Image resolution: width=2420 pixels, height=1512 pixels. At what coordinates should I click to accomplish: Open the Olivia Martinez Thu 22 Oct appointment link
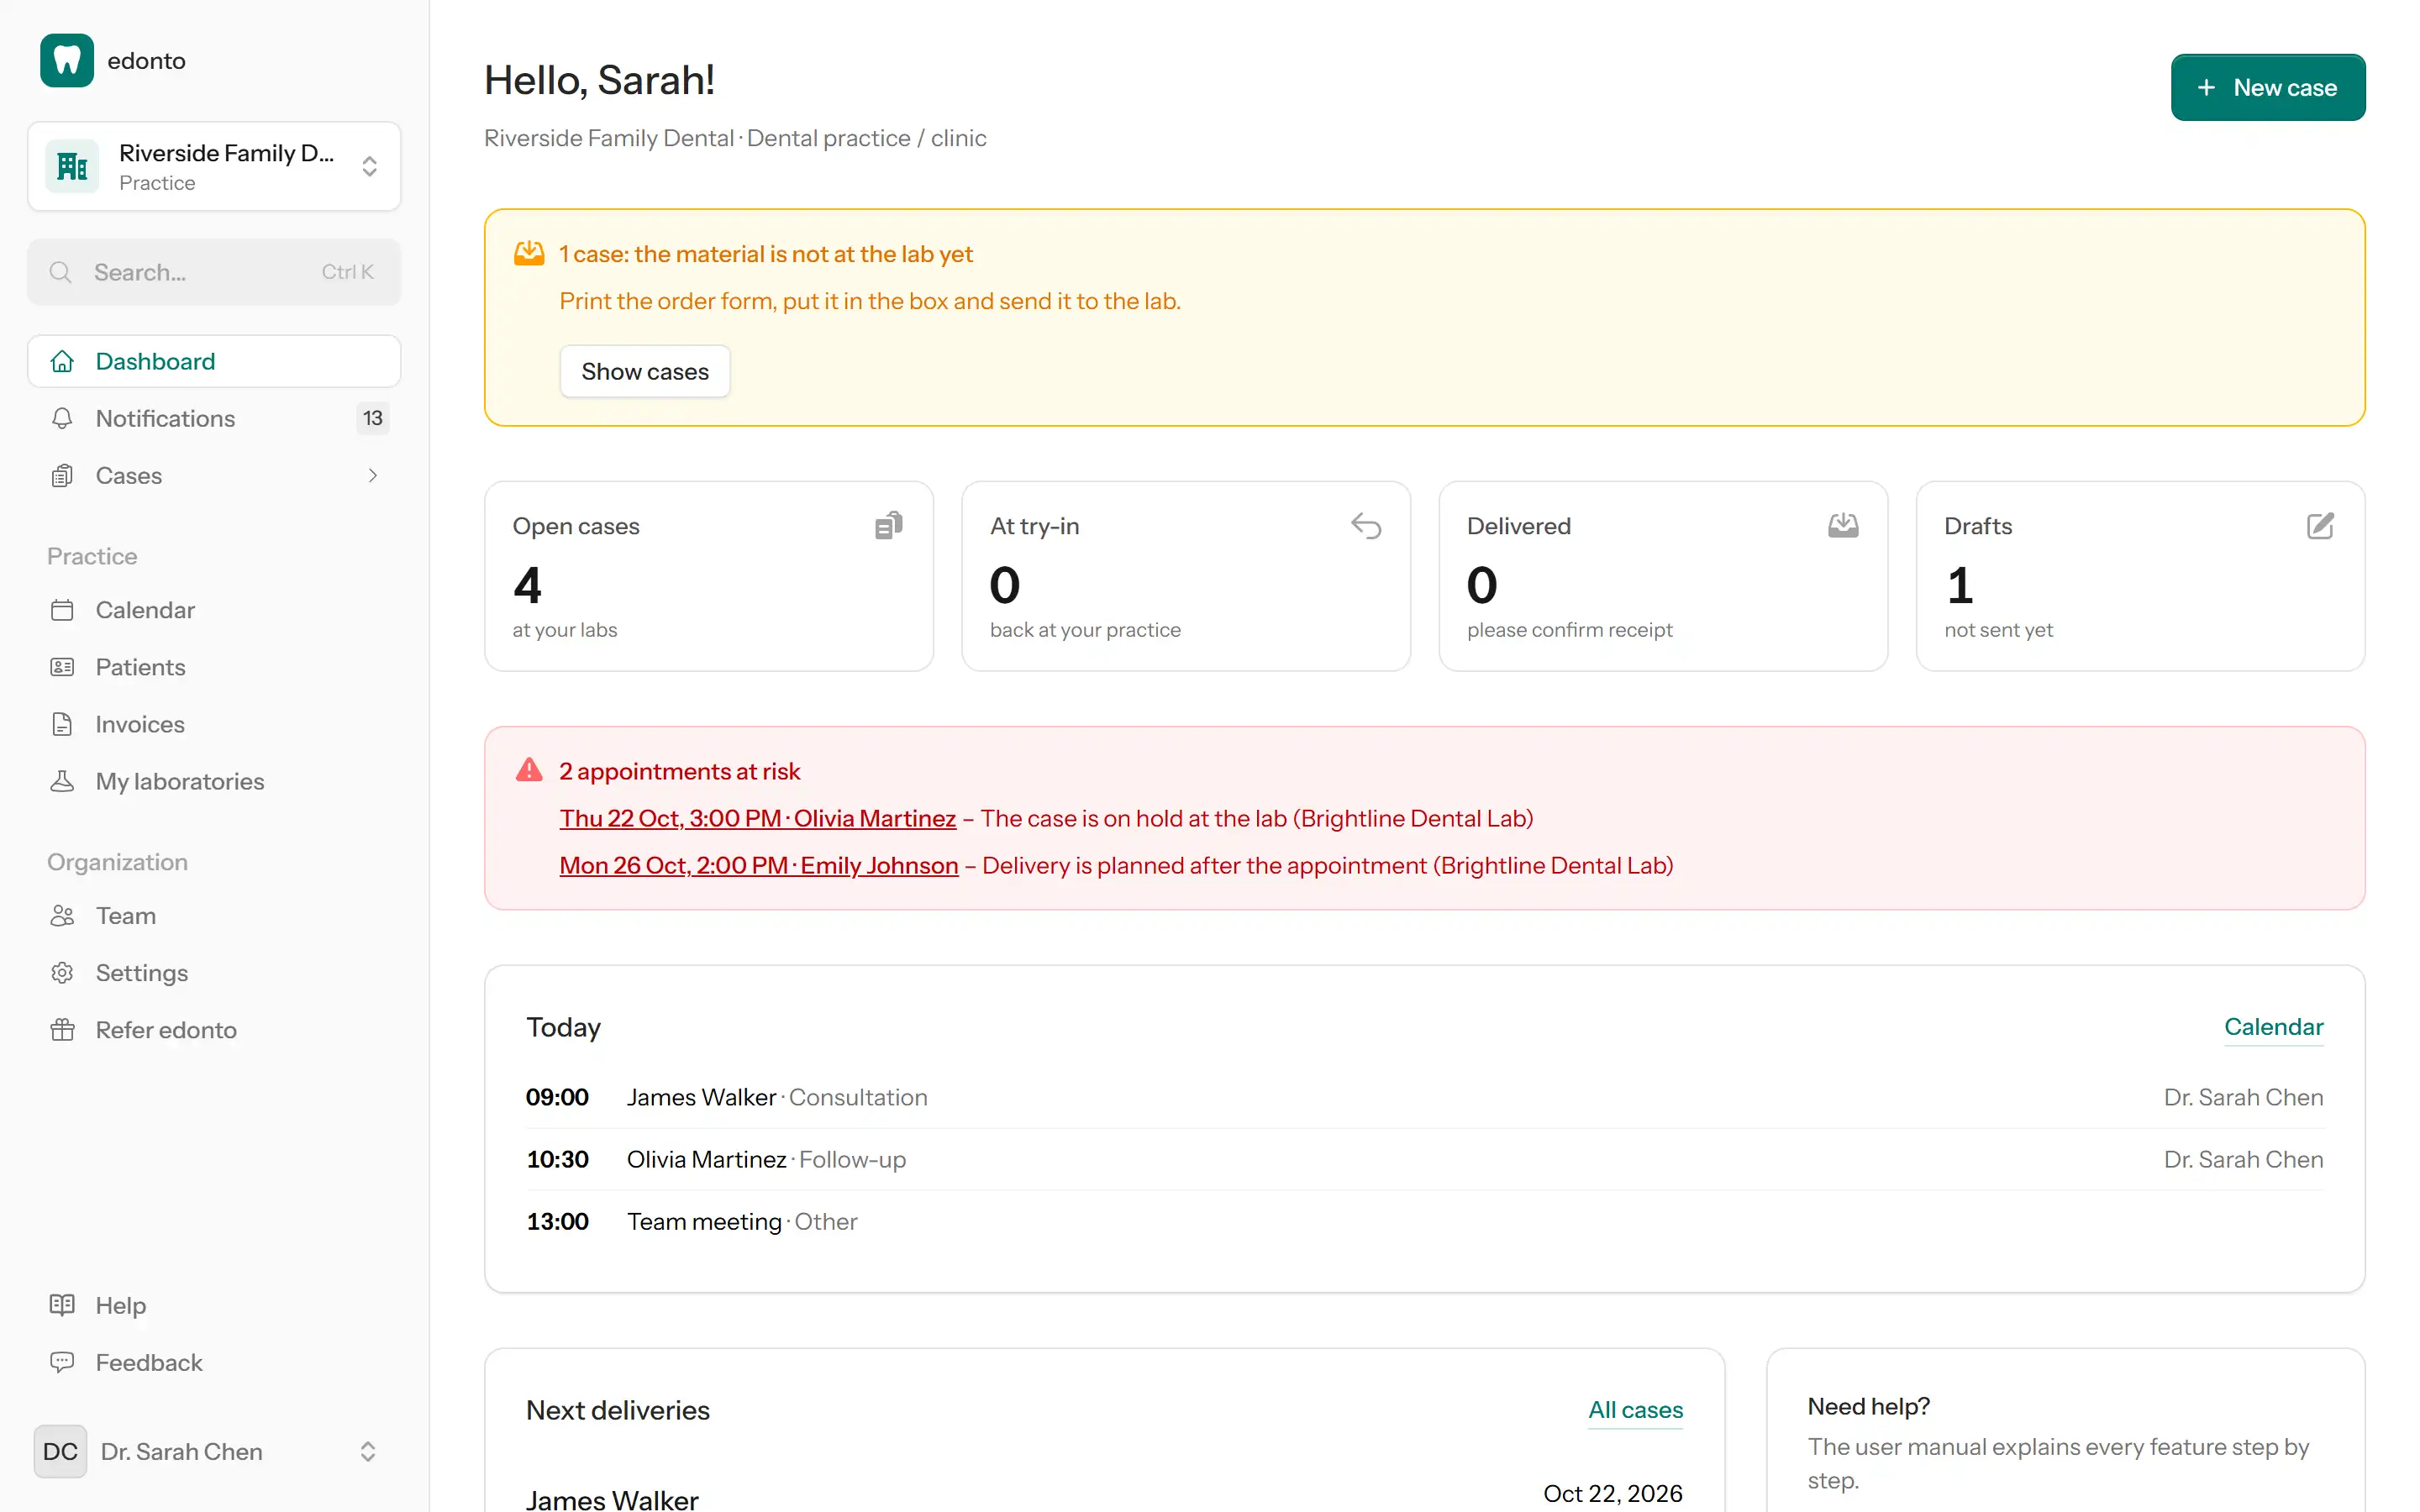tap(757, 818)
